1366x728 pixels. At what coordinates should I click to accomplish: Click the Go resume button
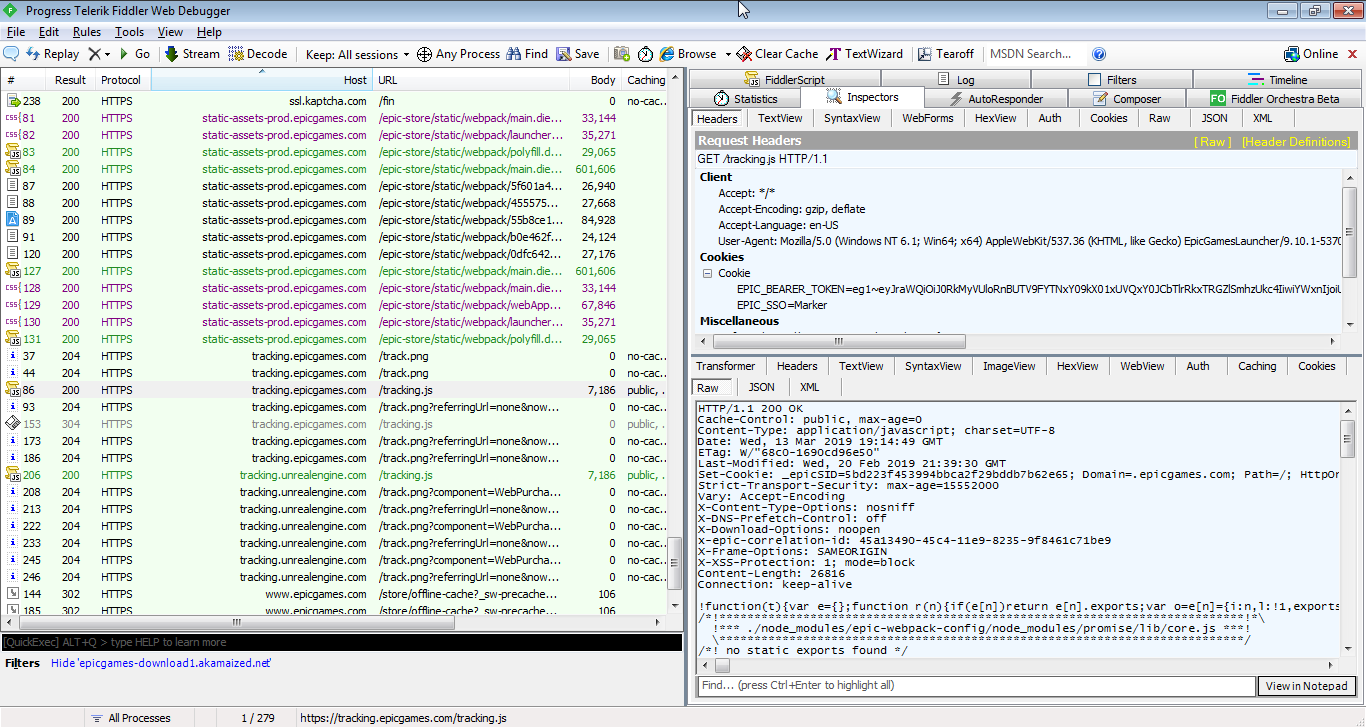tap(135, 54)
